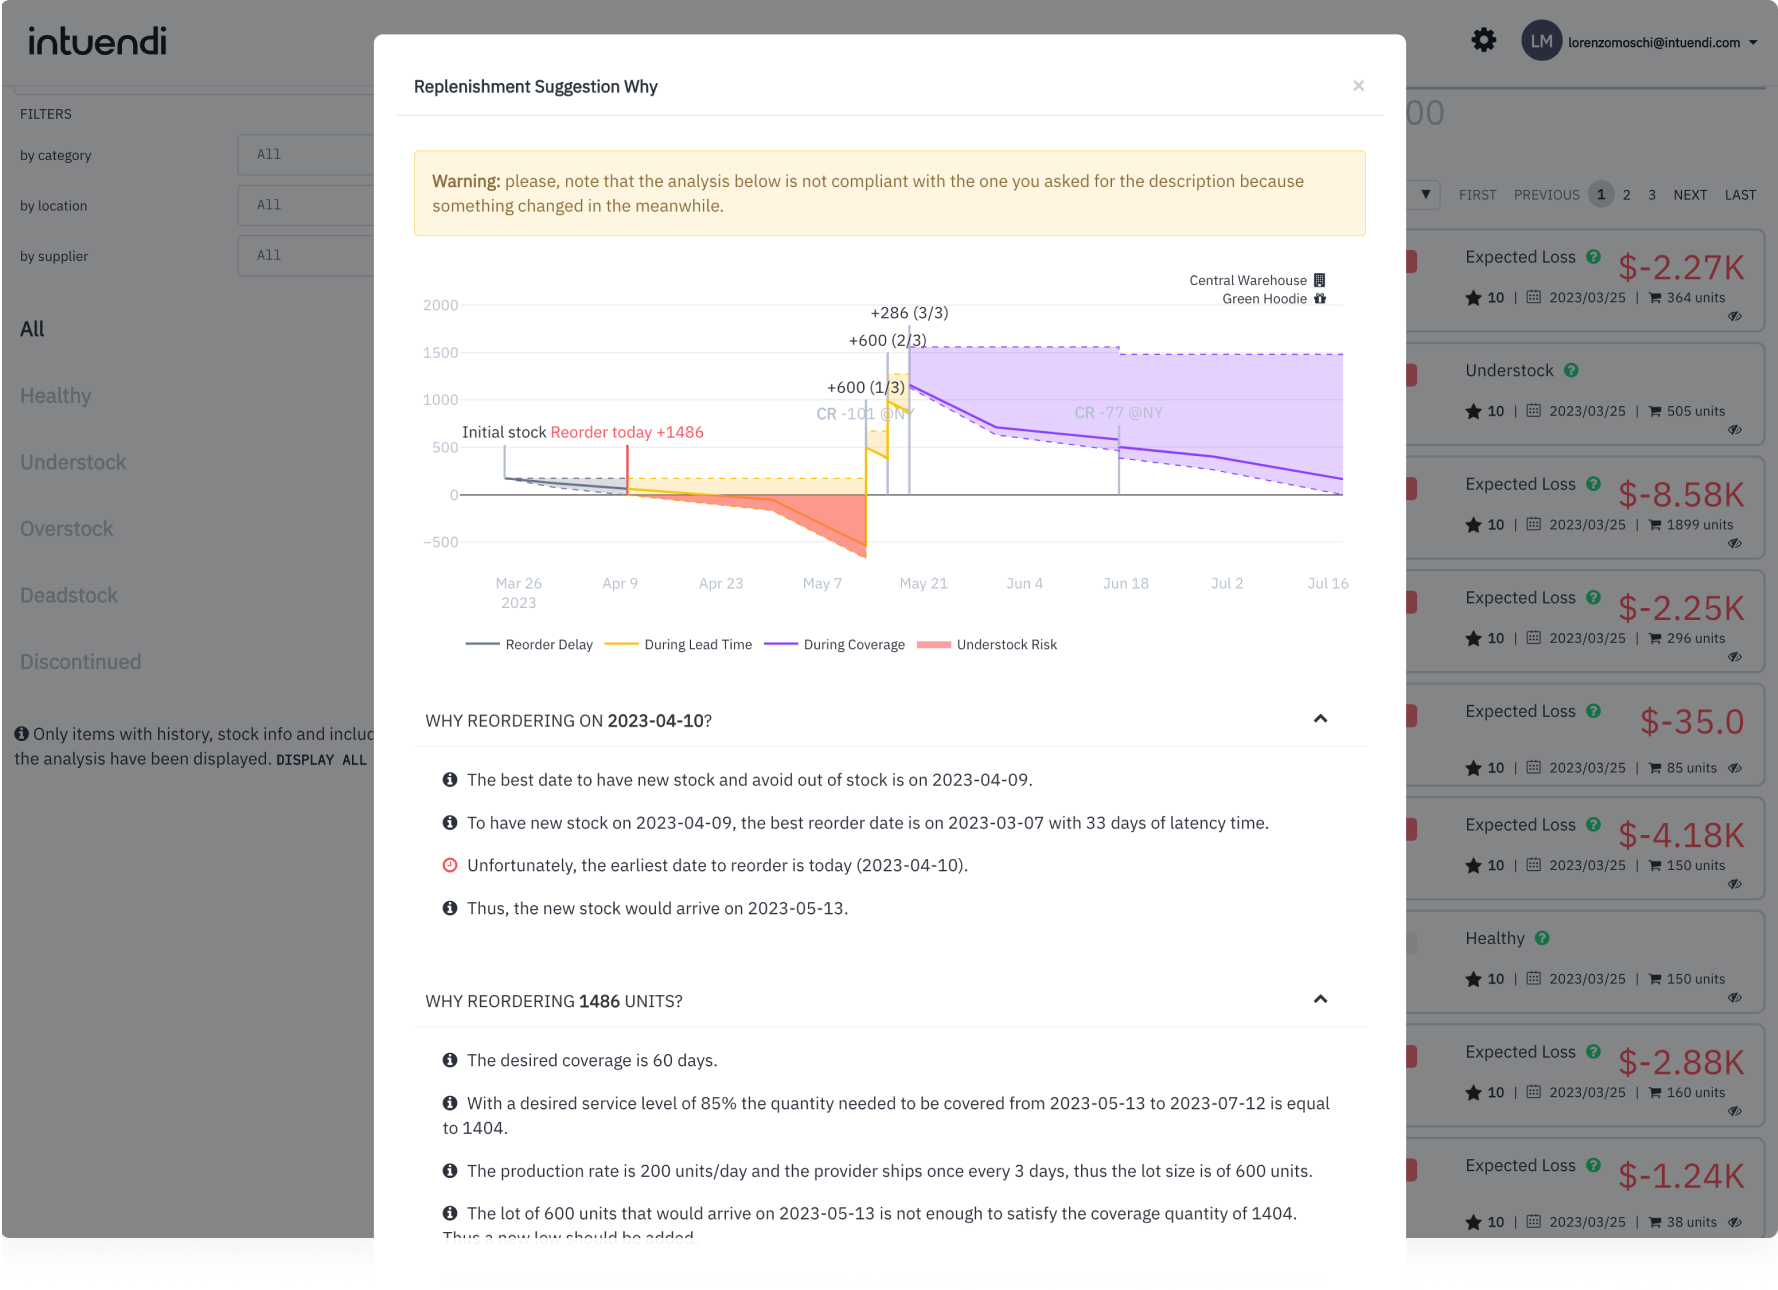Click the red clock icon beside earliest reorder date
This screenshot has width=1778, height=1290.
coord(450,866)
